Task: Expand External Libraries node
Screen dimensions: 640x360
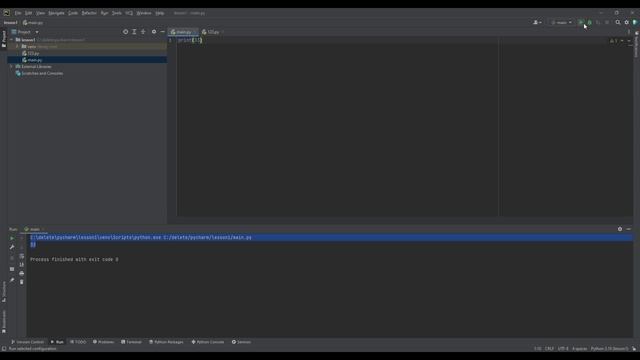Action: coord(11,67)
